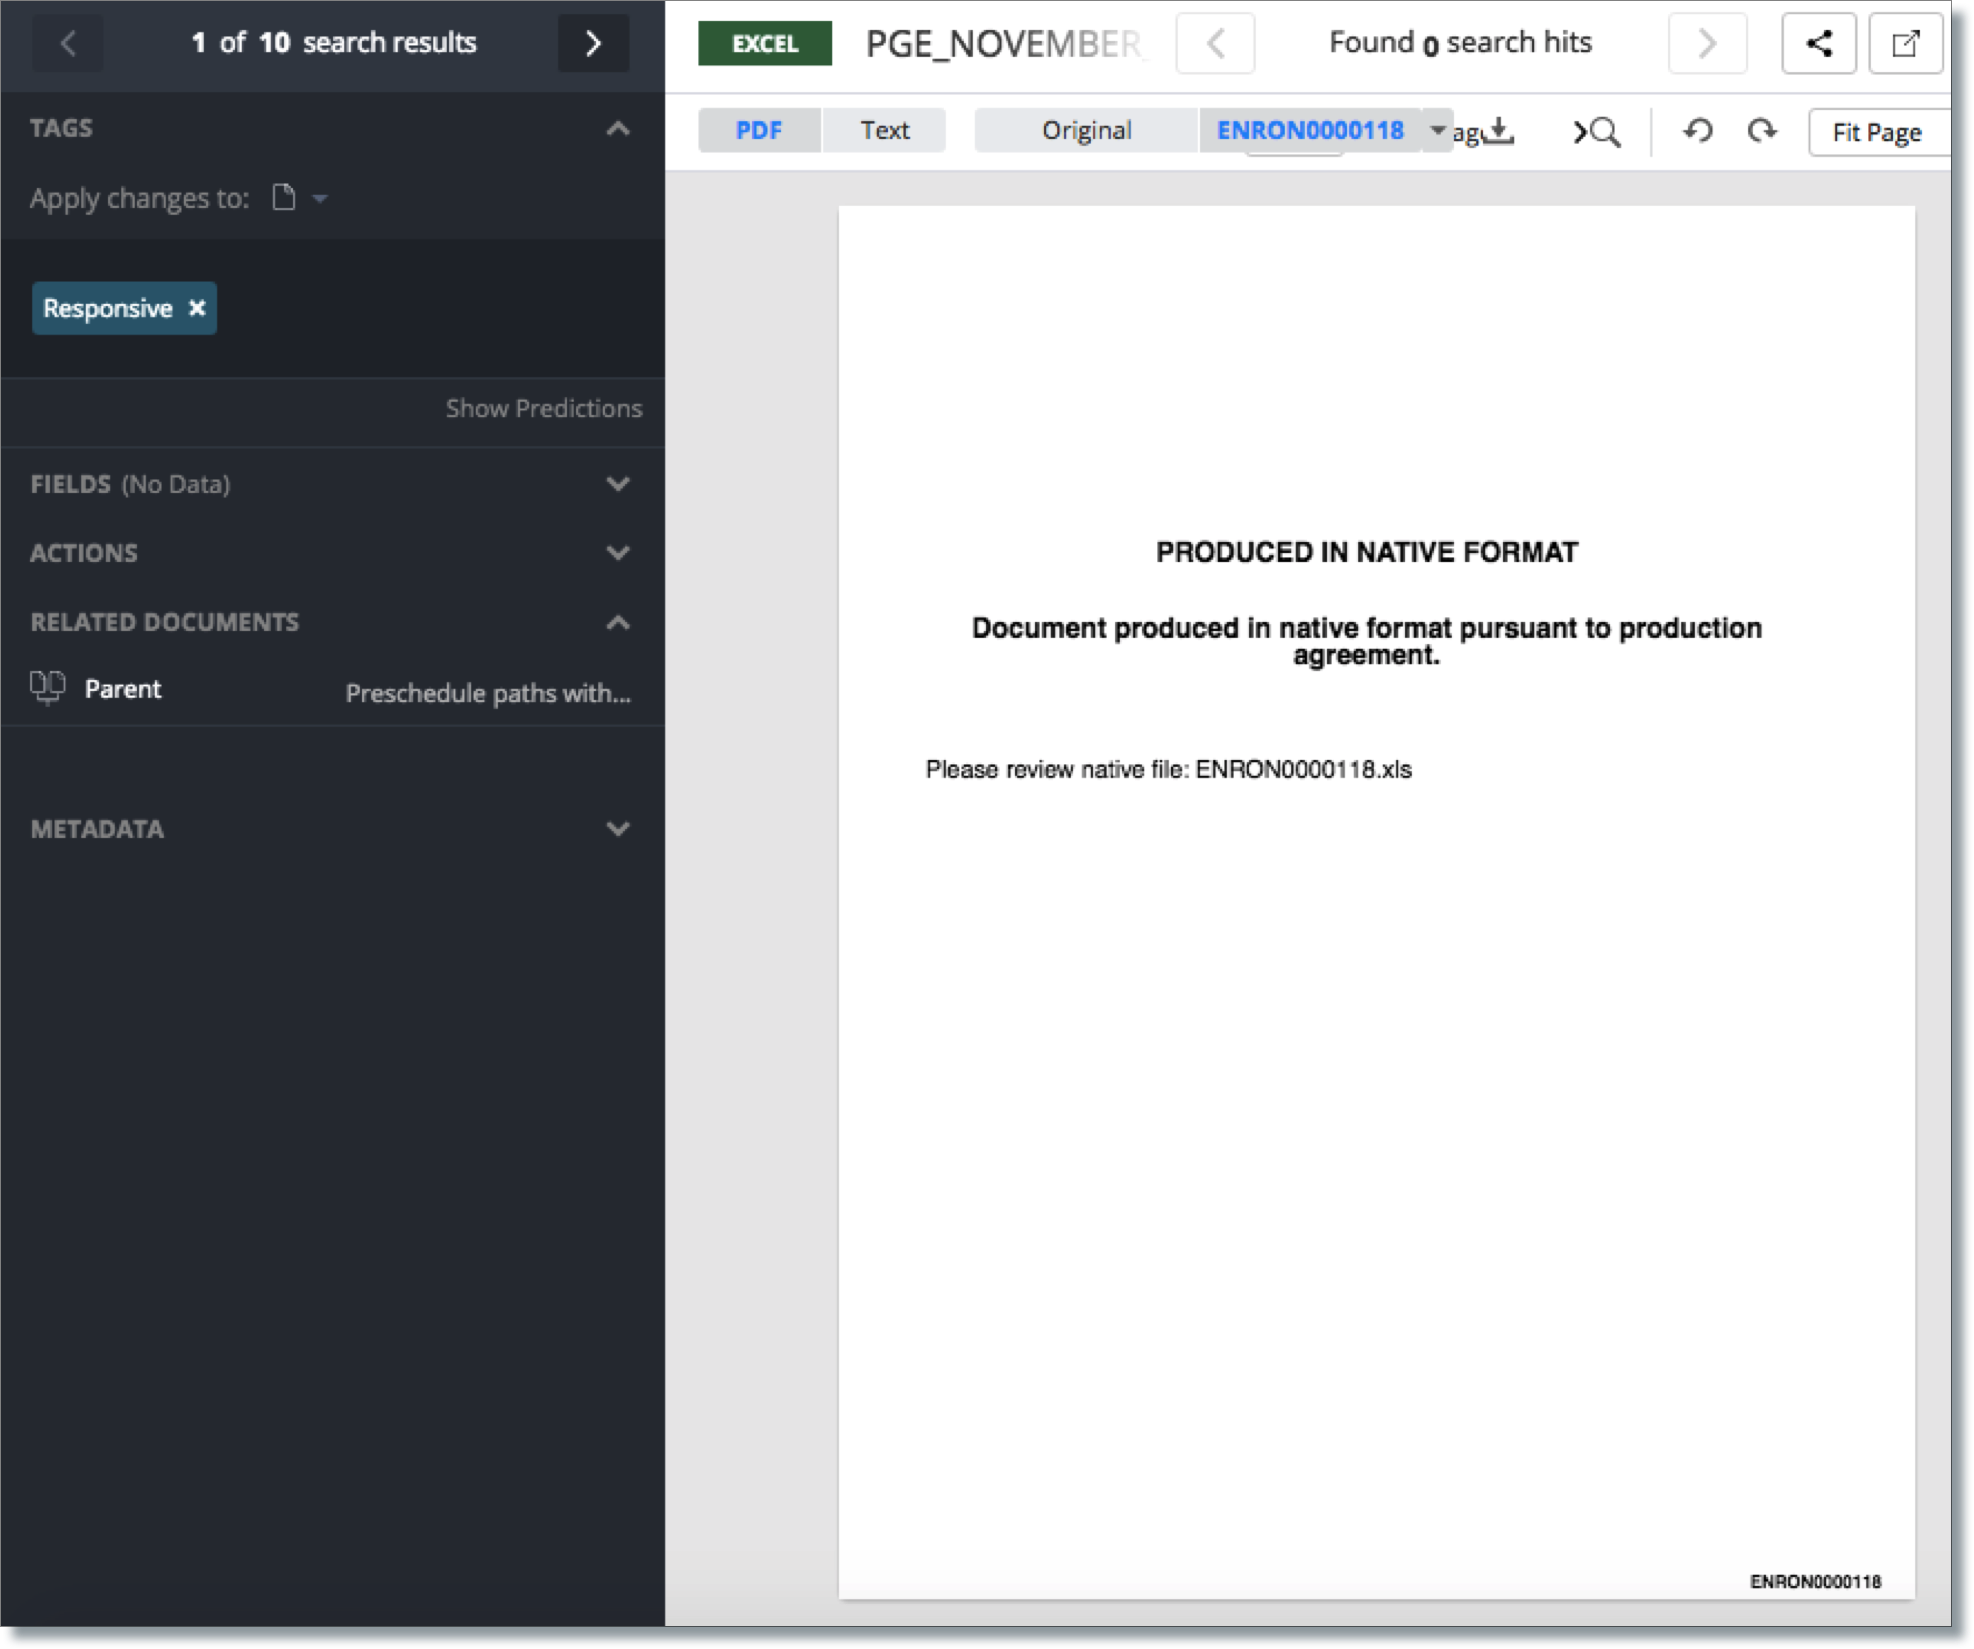Select the ENRON0000118 version tab
The image size is (1974, 1649).
click(1310, 130)
